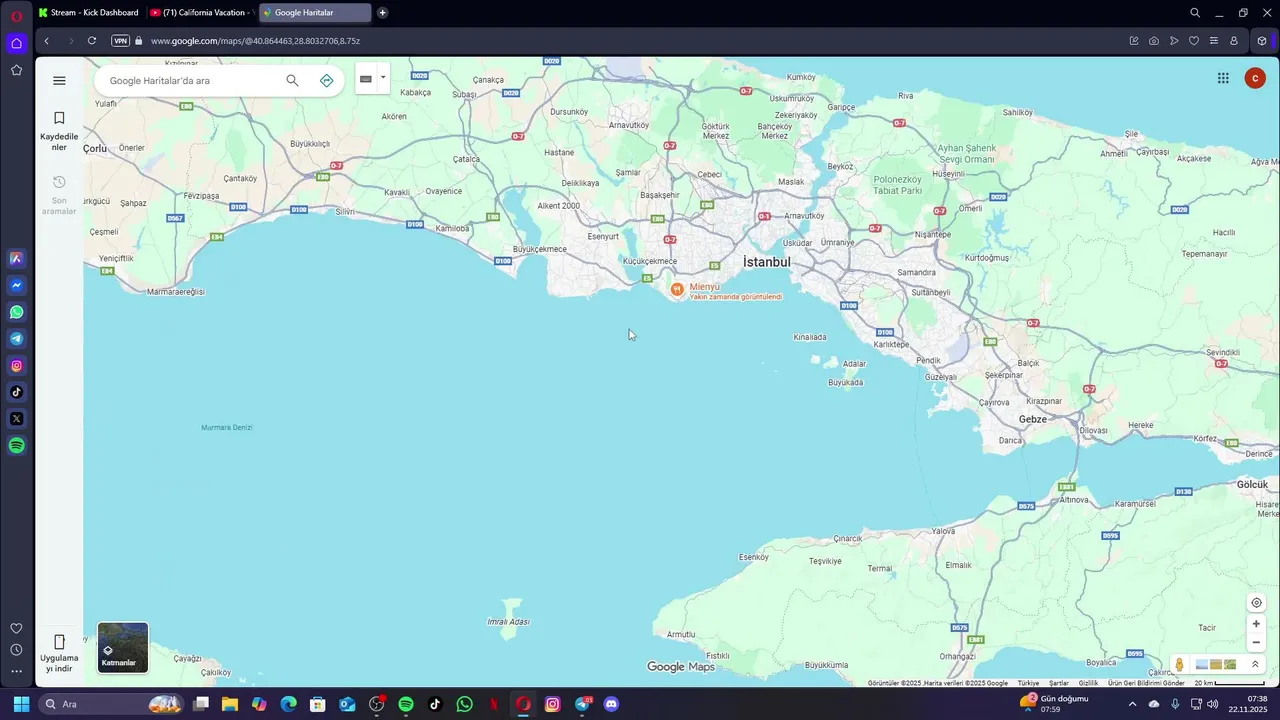
Task: Switch to Stream - Kick Dashboard tab
Action: 89,13
